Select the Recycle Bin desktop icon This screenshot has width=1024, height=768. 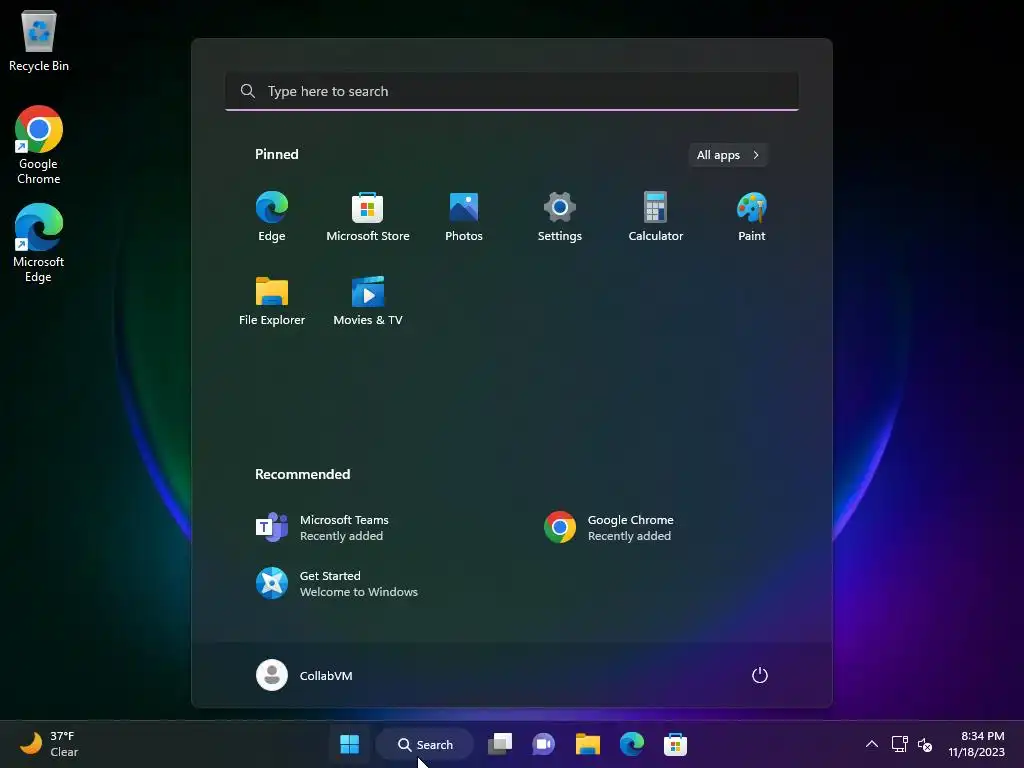[x=39, y=39]
